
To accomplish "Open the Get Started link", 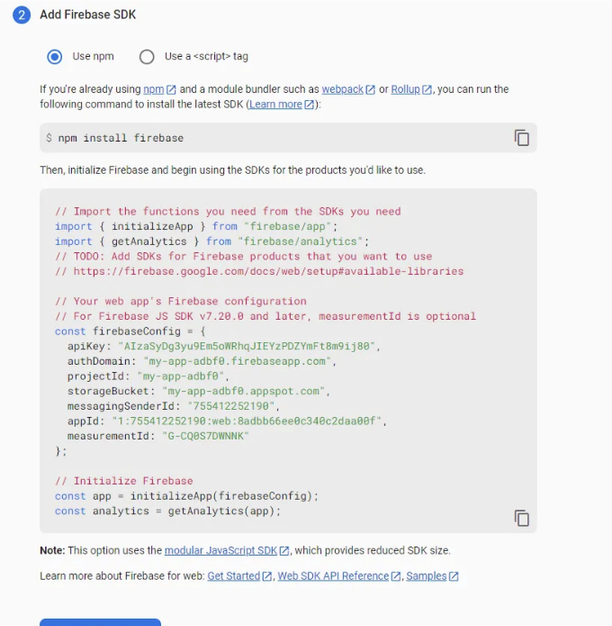I will [234, 576].
